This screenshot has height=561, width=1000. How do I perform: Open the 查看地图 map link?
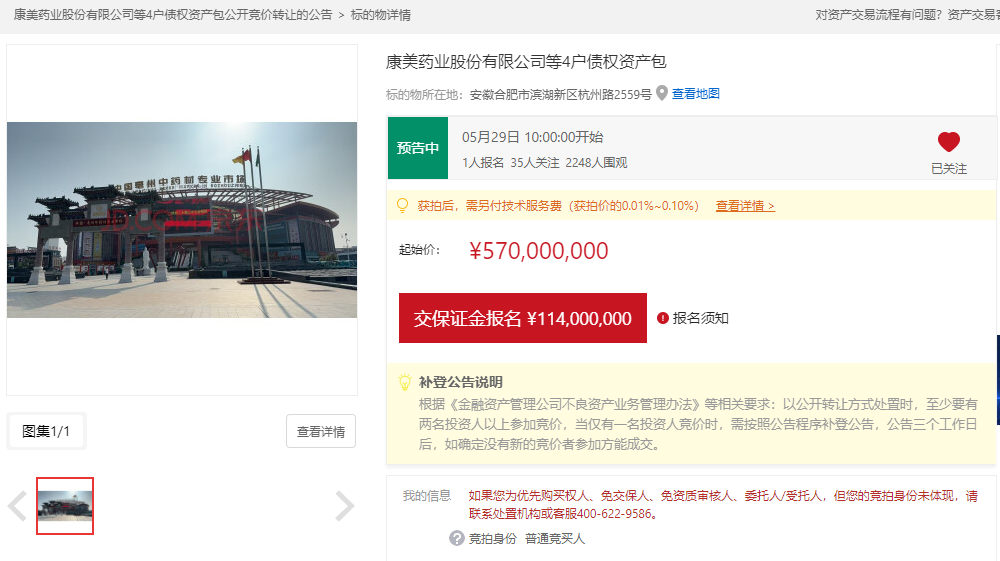[x=696, y=94]
